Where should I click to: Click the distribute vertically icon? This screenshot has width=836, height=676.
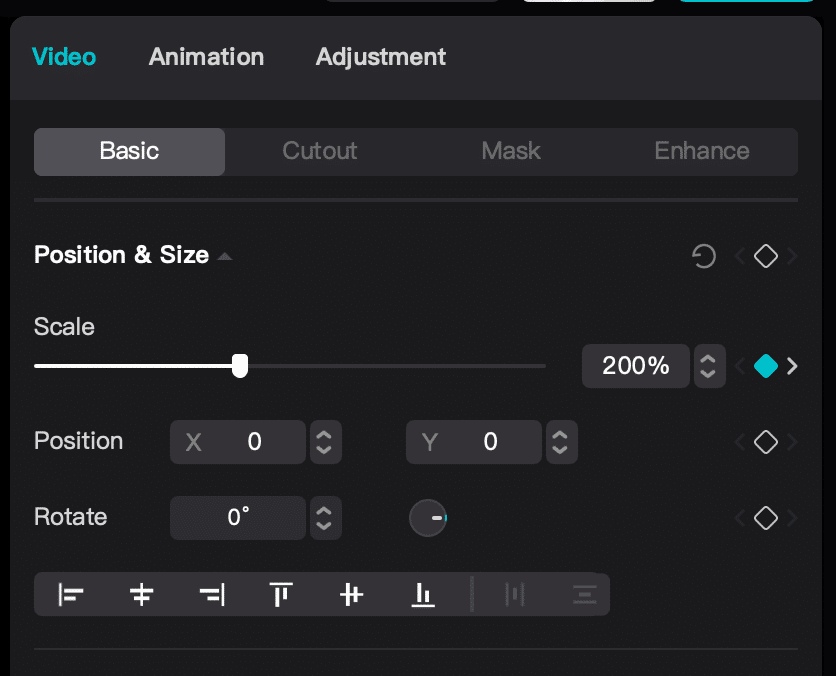[x=585, y=594]
